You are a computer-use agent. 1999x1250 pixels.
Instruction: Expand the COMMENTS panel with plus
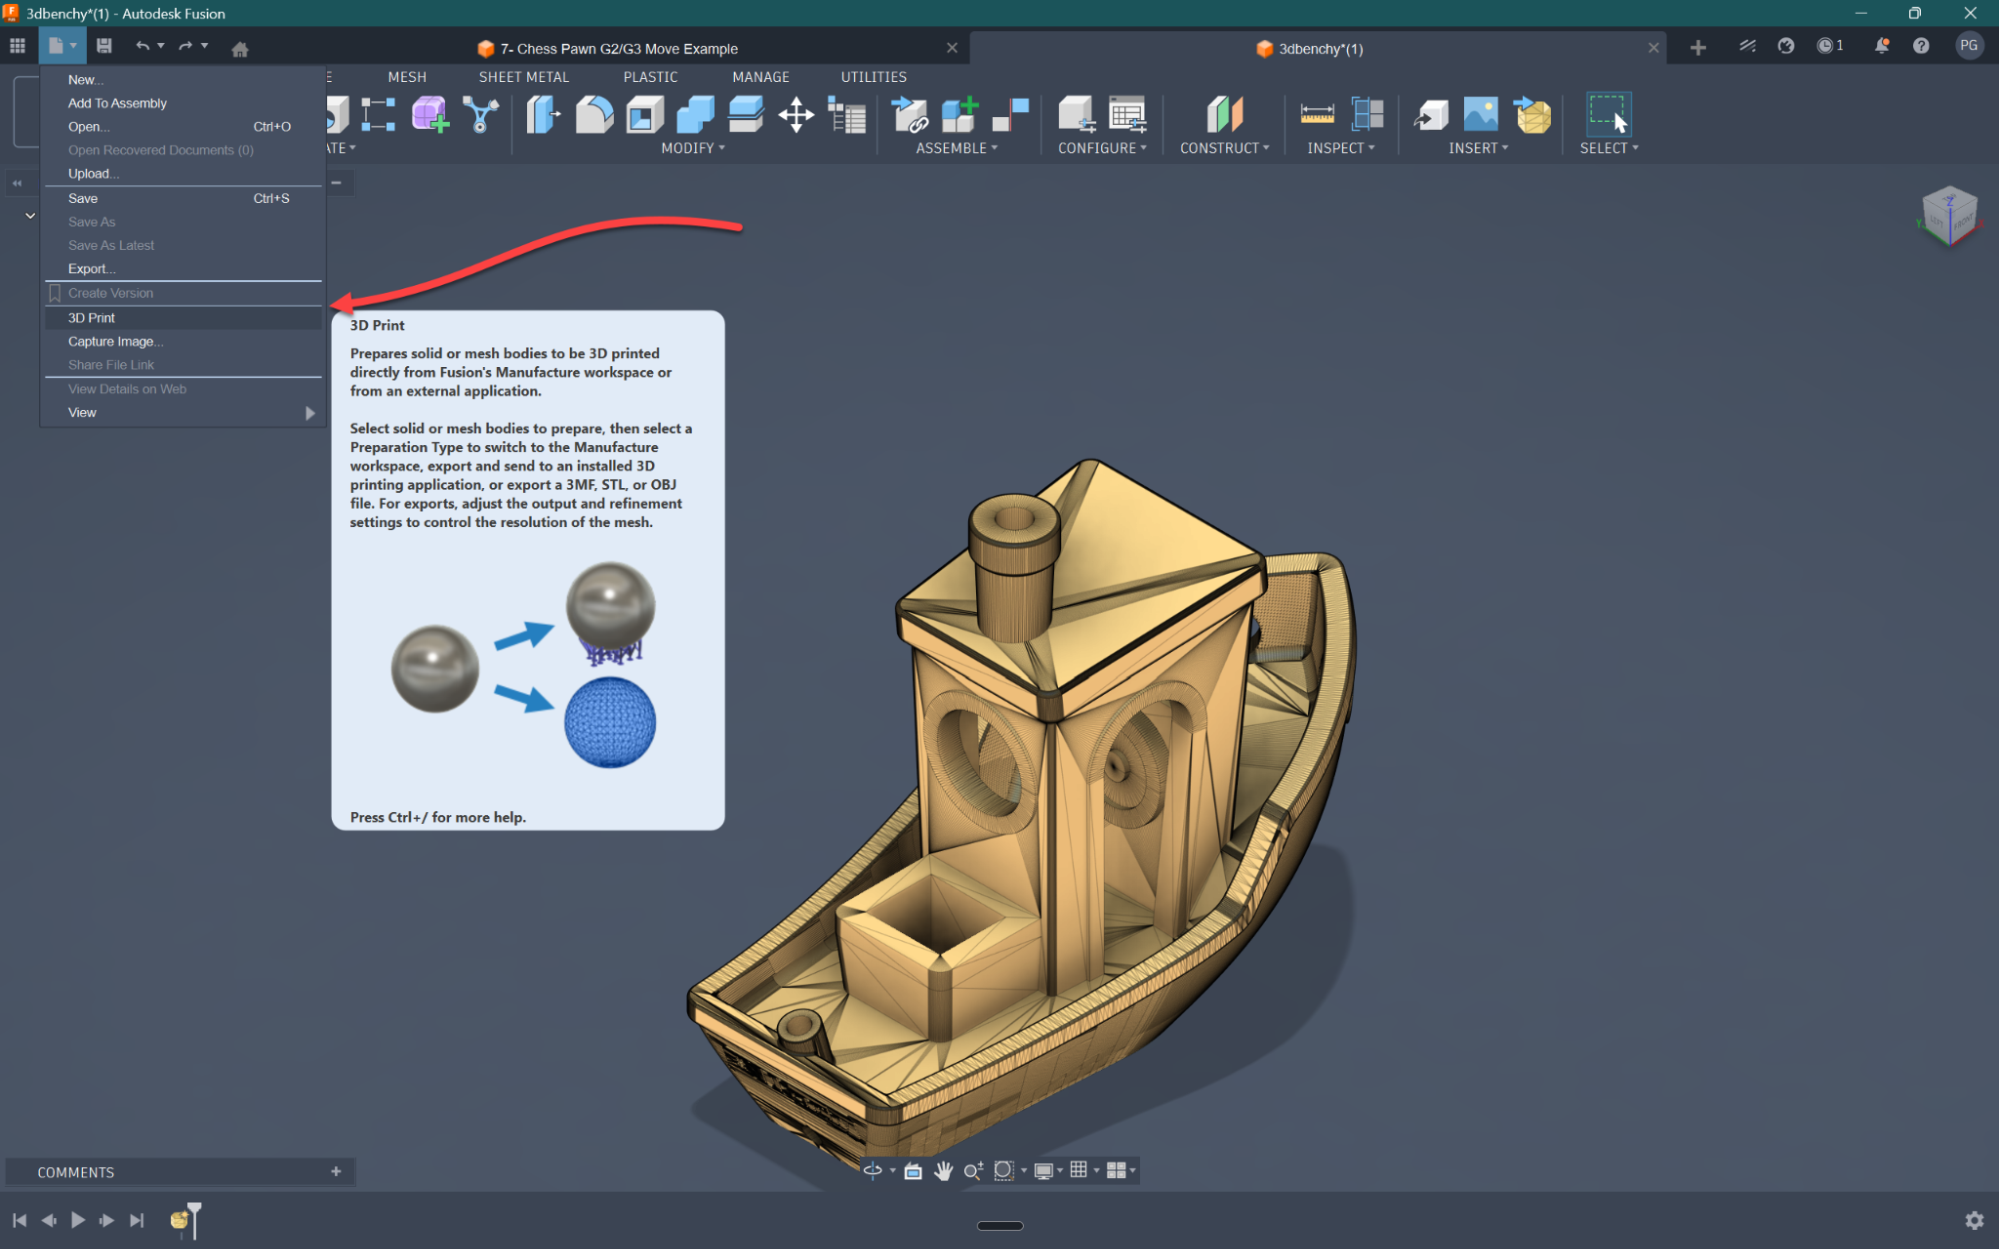(x=336, y=1171)
